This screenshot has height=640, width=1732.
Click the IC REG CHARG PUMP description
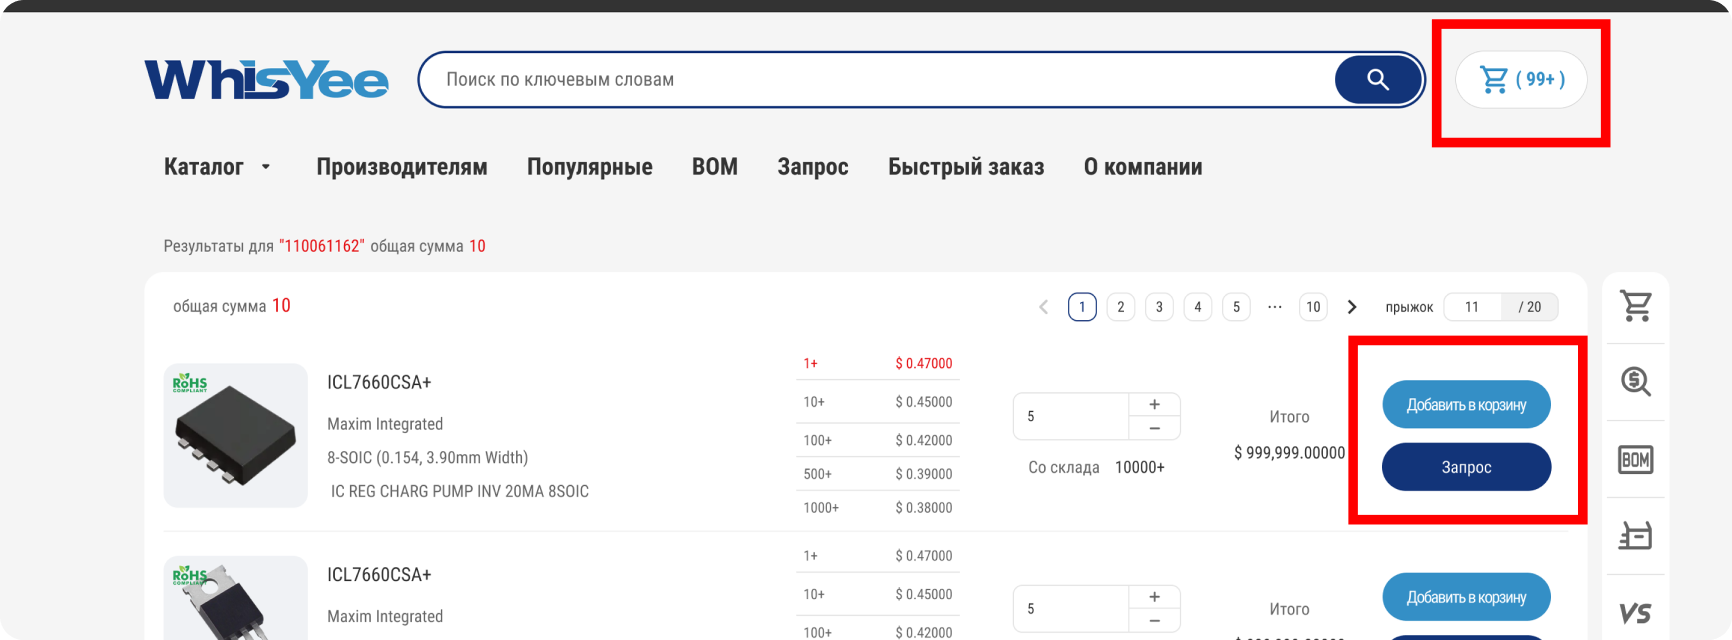click(460, 491)
